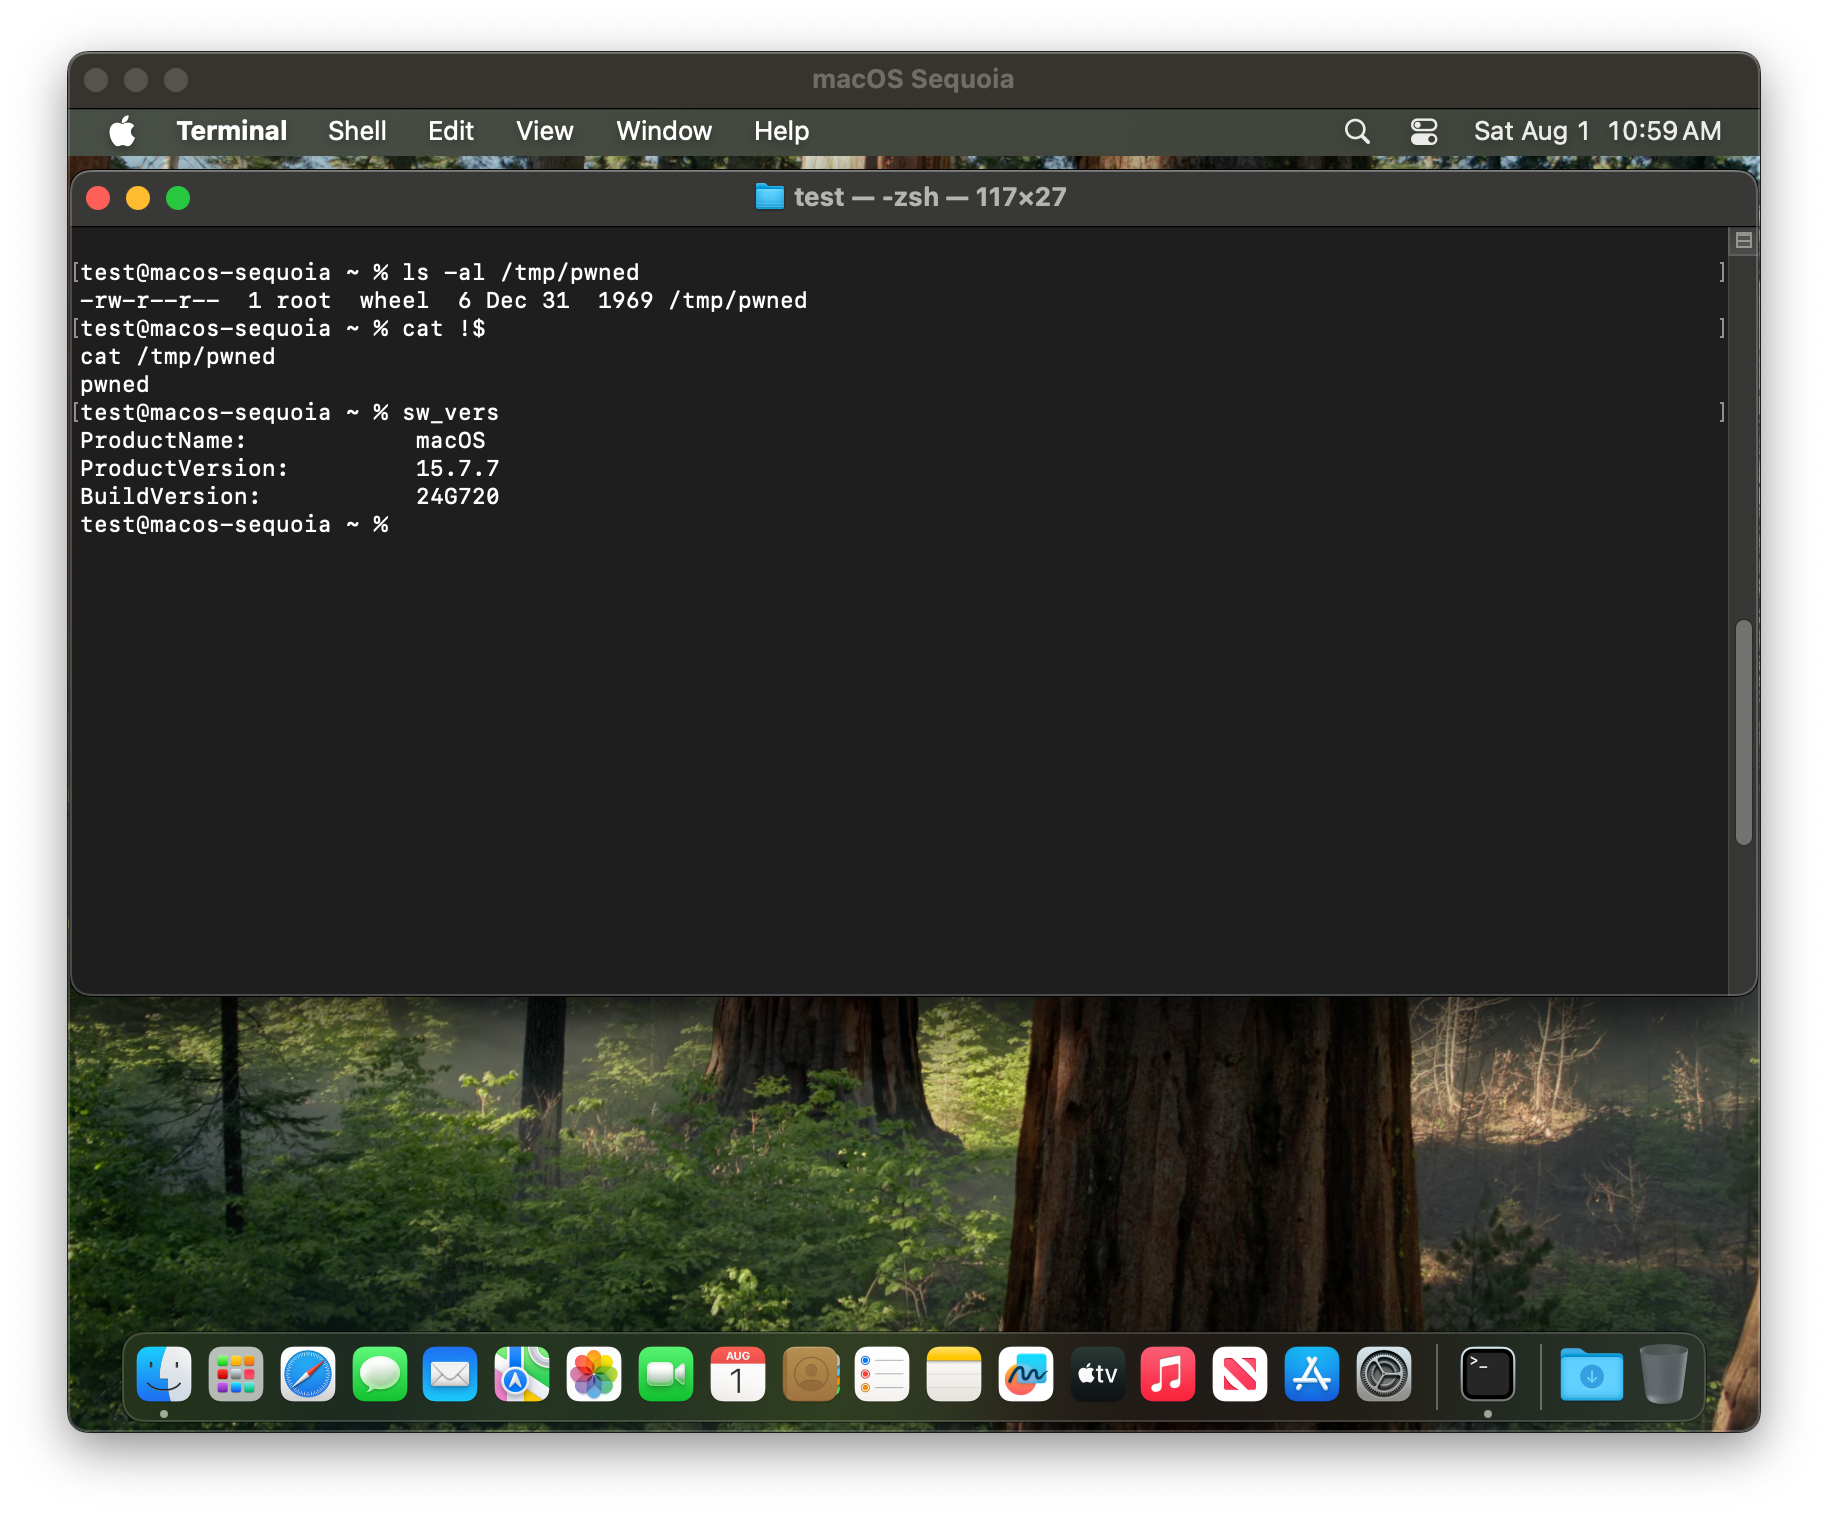Open FaceTime from the Dock
Screen dimensions: 1828x1516
[666, 1374]
